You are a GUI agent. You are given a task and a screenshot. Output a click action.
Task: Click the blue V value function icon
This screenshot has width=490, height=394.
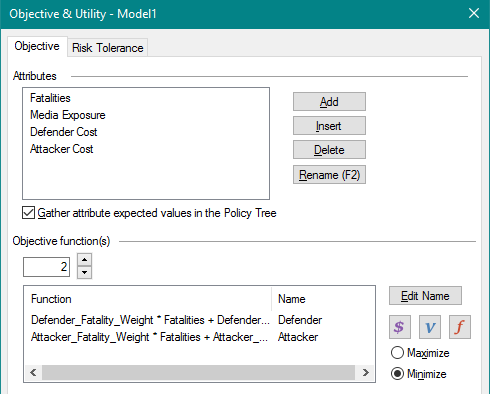point(430,327)
